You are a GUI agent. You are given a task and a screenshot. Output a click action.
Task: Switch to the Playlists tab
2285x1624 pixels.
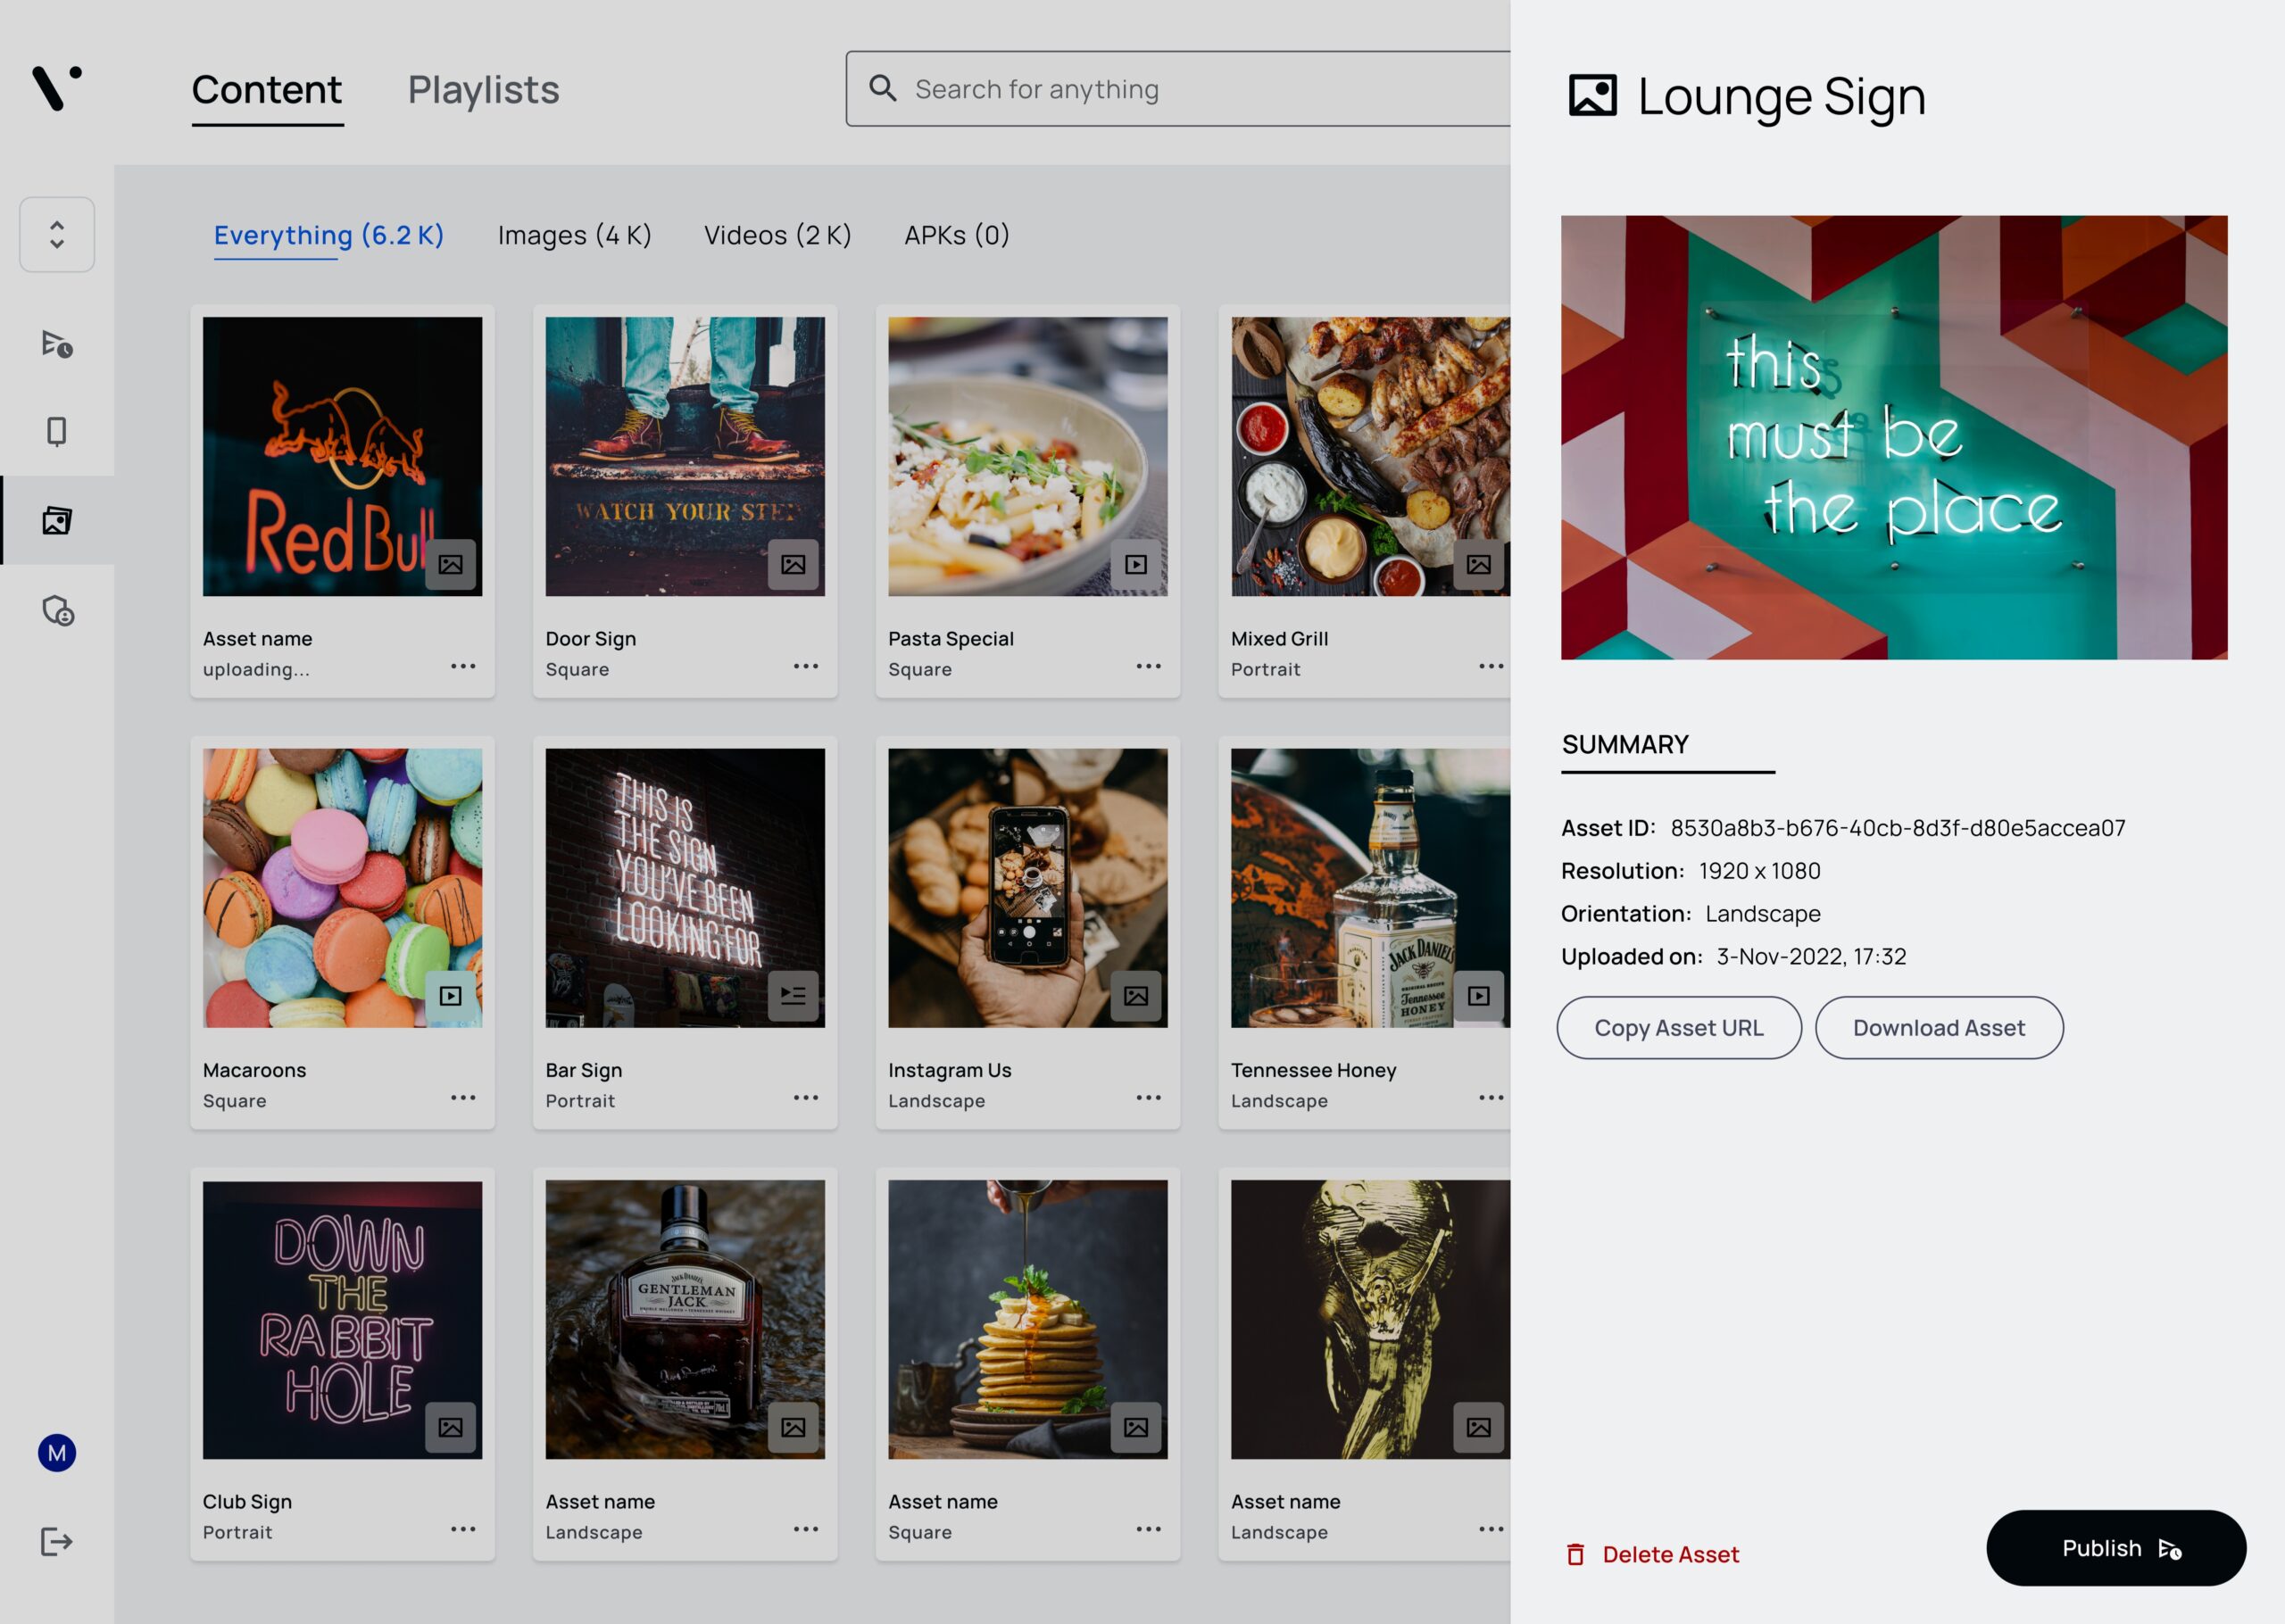tap(483, 90)
